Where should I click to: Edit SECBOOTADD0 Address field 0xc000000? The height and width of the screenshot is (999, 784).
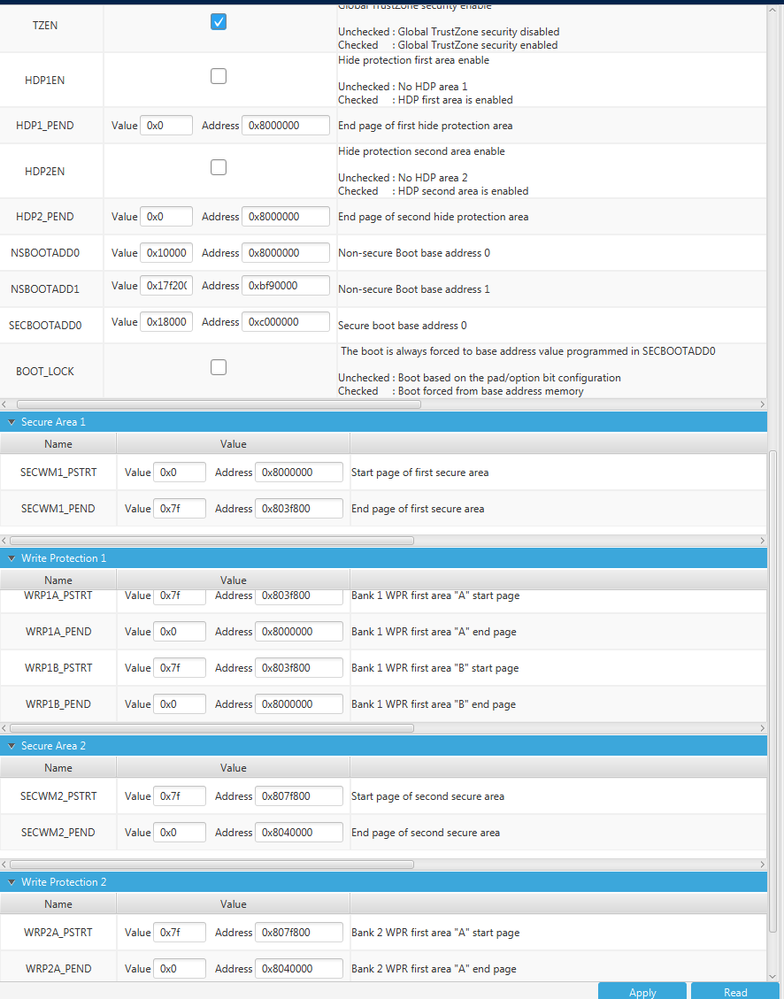286,322
